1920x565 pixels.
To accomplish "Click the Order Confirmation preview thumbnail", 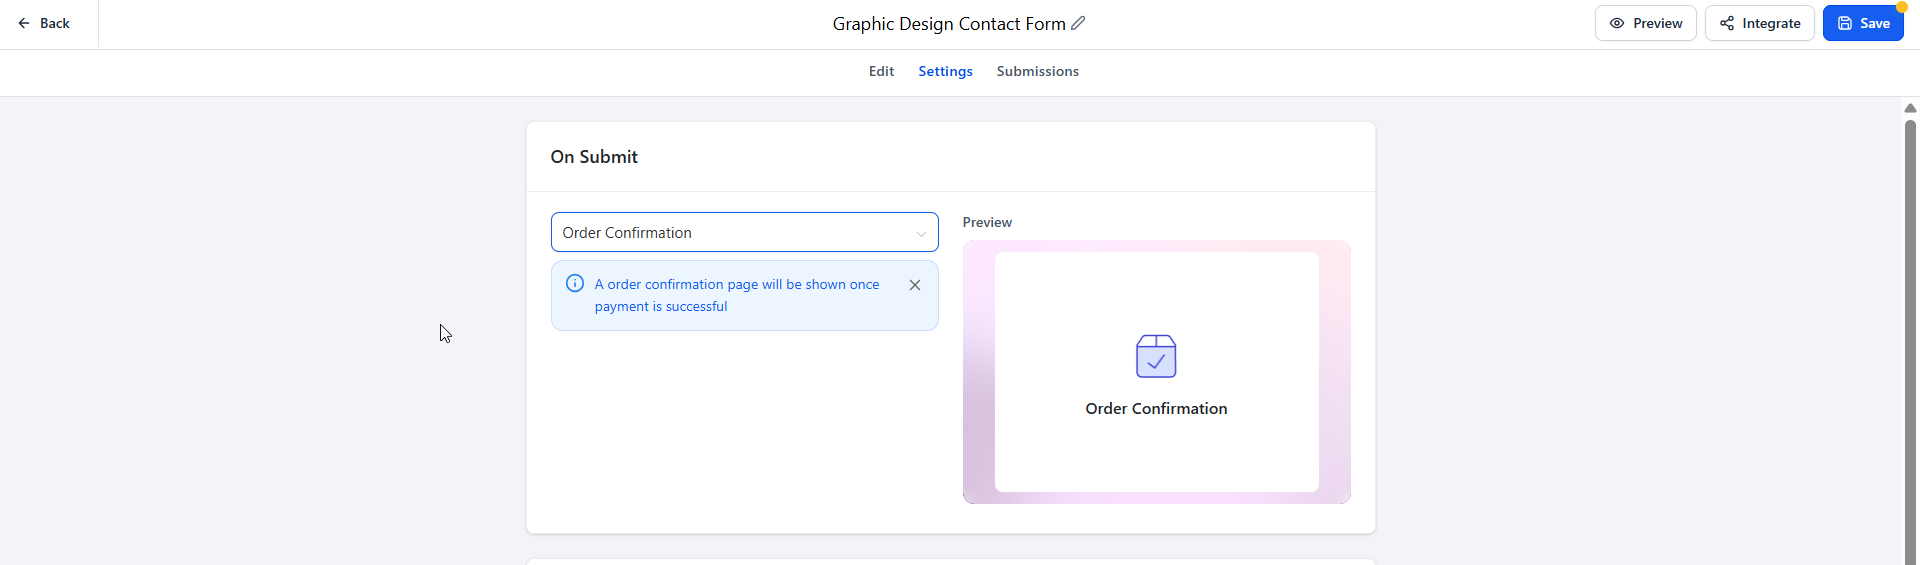I will coord(1156,372).
